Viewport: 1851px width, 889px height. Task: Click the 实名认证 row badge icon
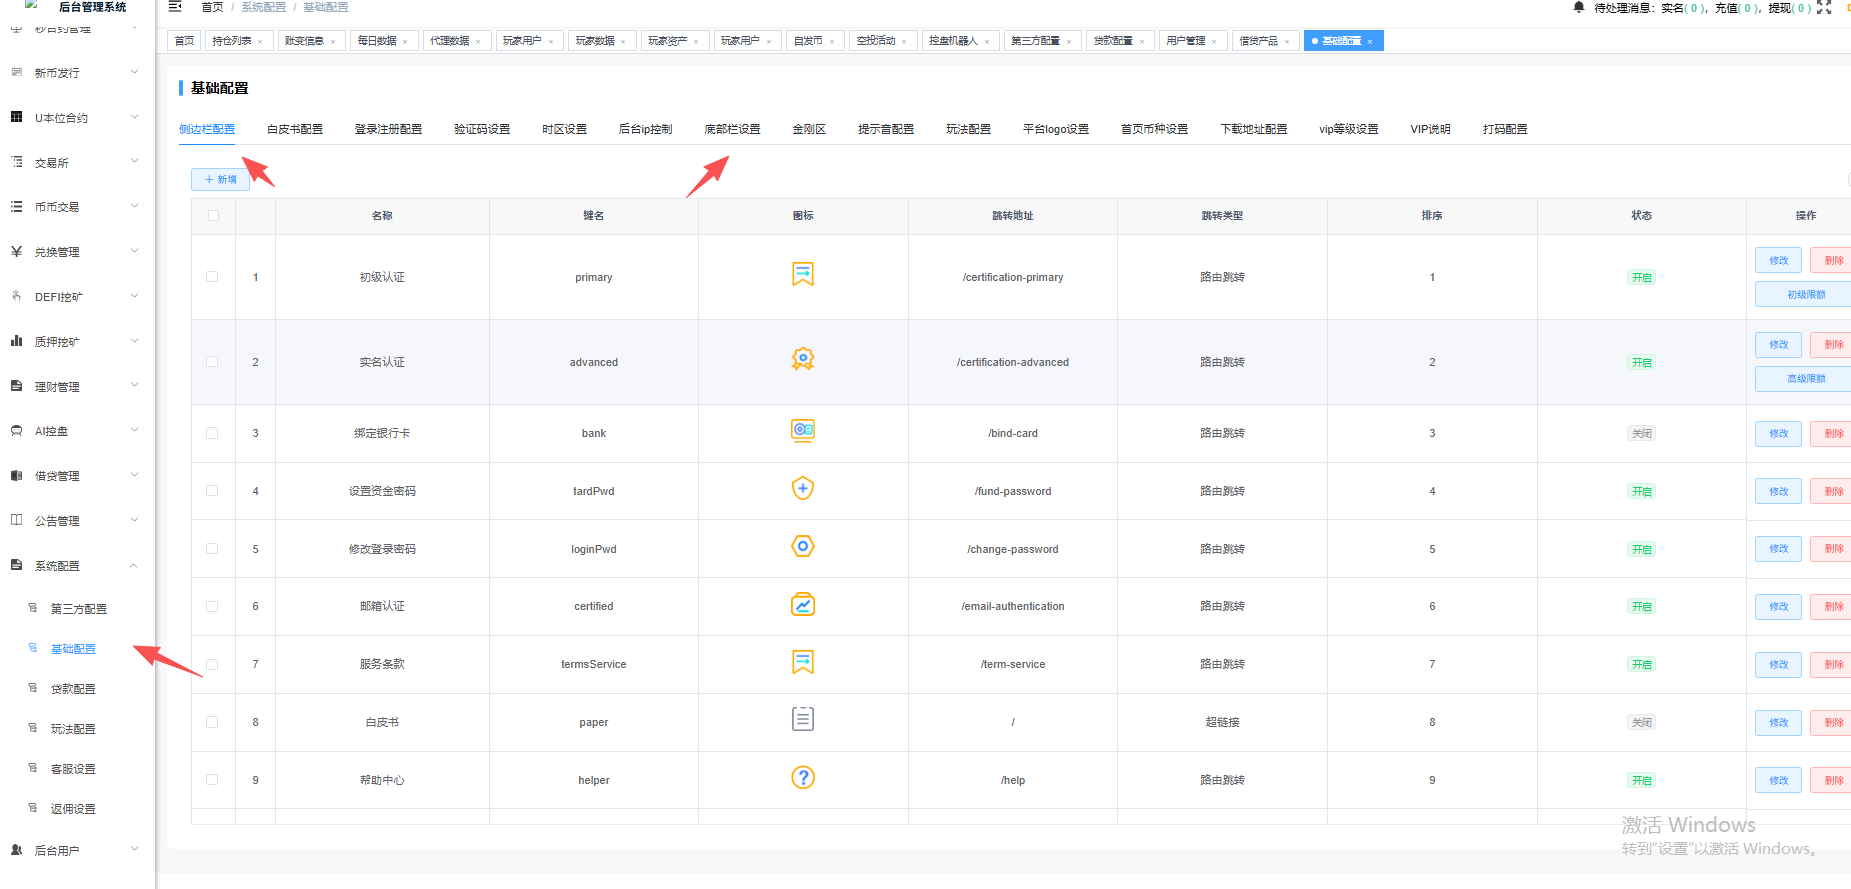click(x=803, y=359)
